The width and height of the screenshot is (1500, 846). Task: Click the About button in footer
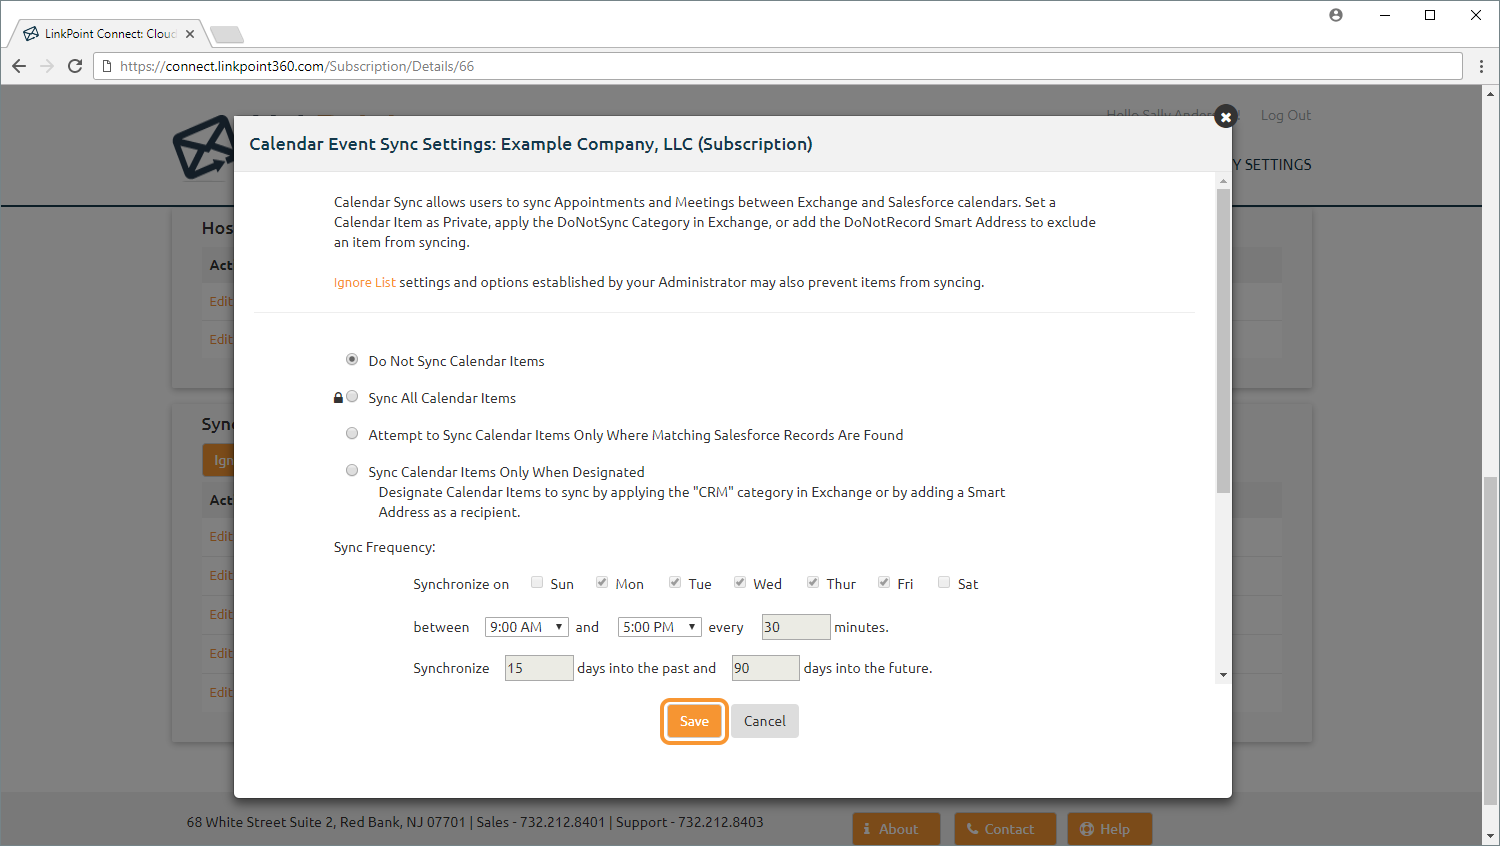tap(896, 829)
